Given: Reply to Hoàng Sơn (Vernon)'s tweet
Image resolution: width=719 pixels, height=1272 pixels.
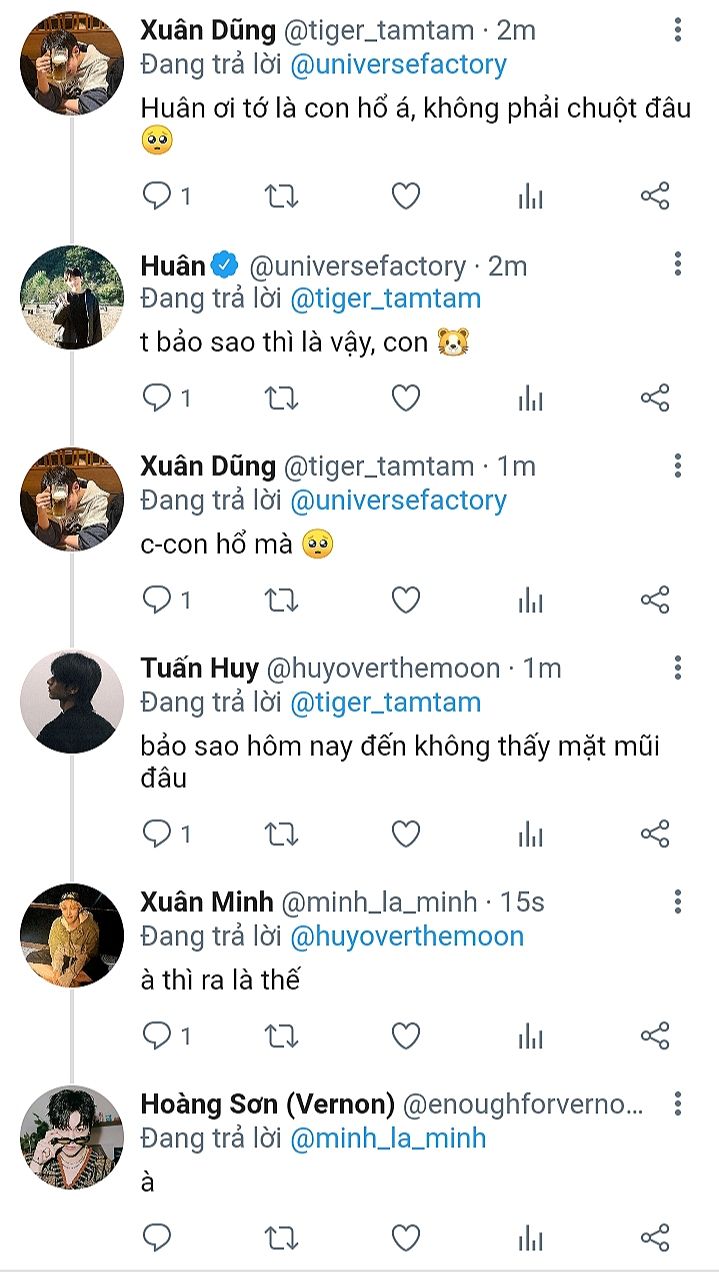Looking at the screenshot, I should tap(157, 1238).
